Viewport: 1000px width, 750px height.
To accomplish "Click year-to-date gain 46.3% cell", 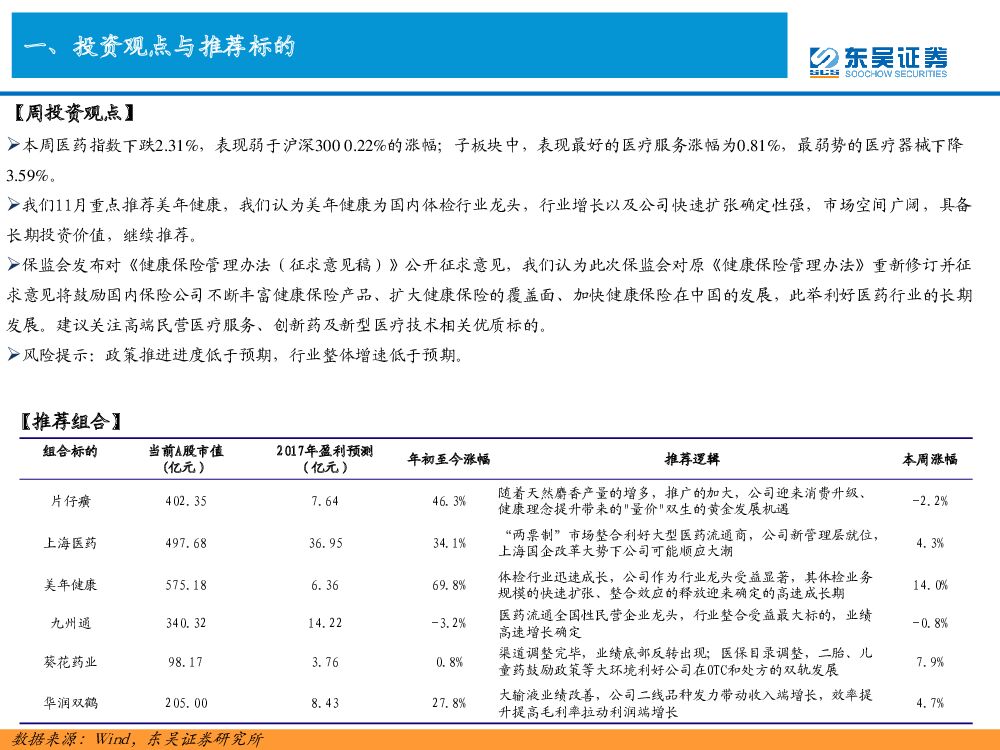I will [x=449, y=501].
